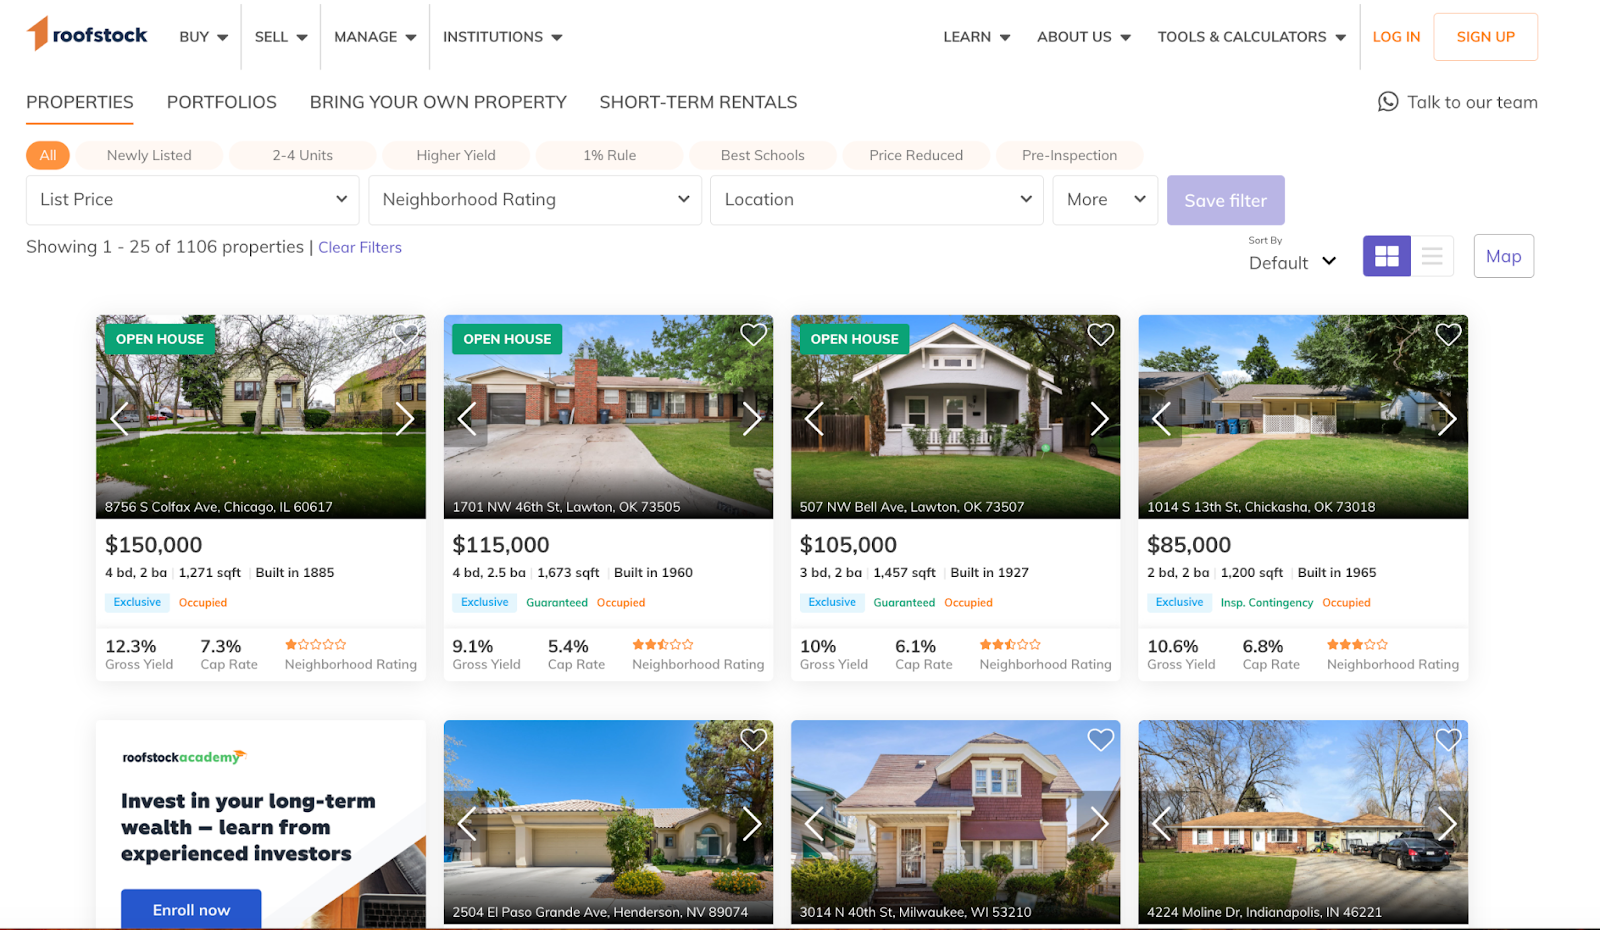
Task: Show next photo of 8756 S Colfax Ave
Action: click(404, 419)
